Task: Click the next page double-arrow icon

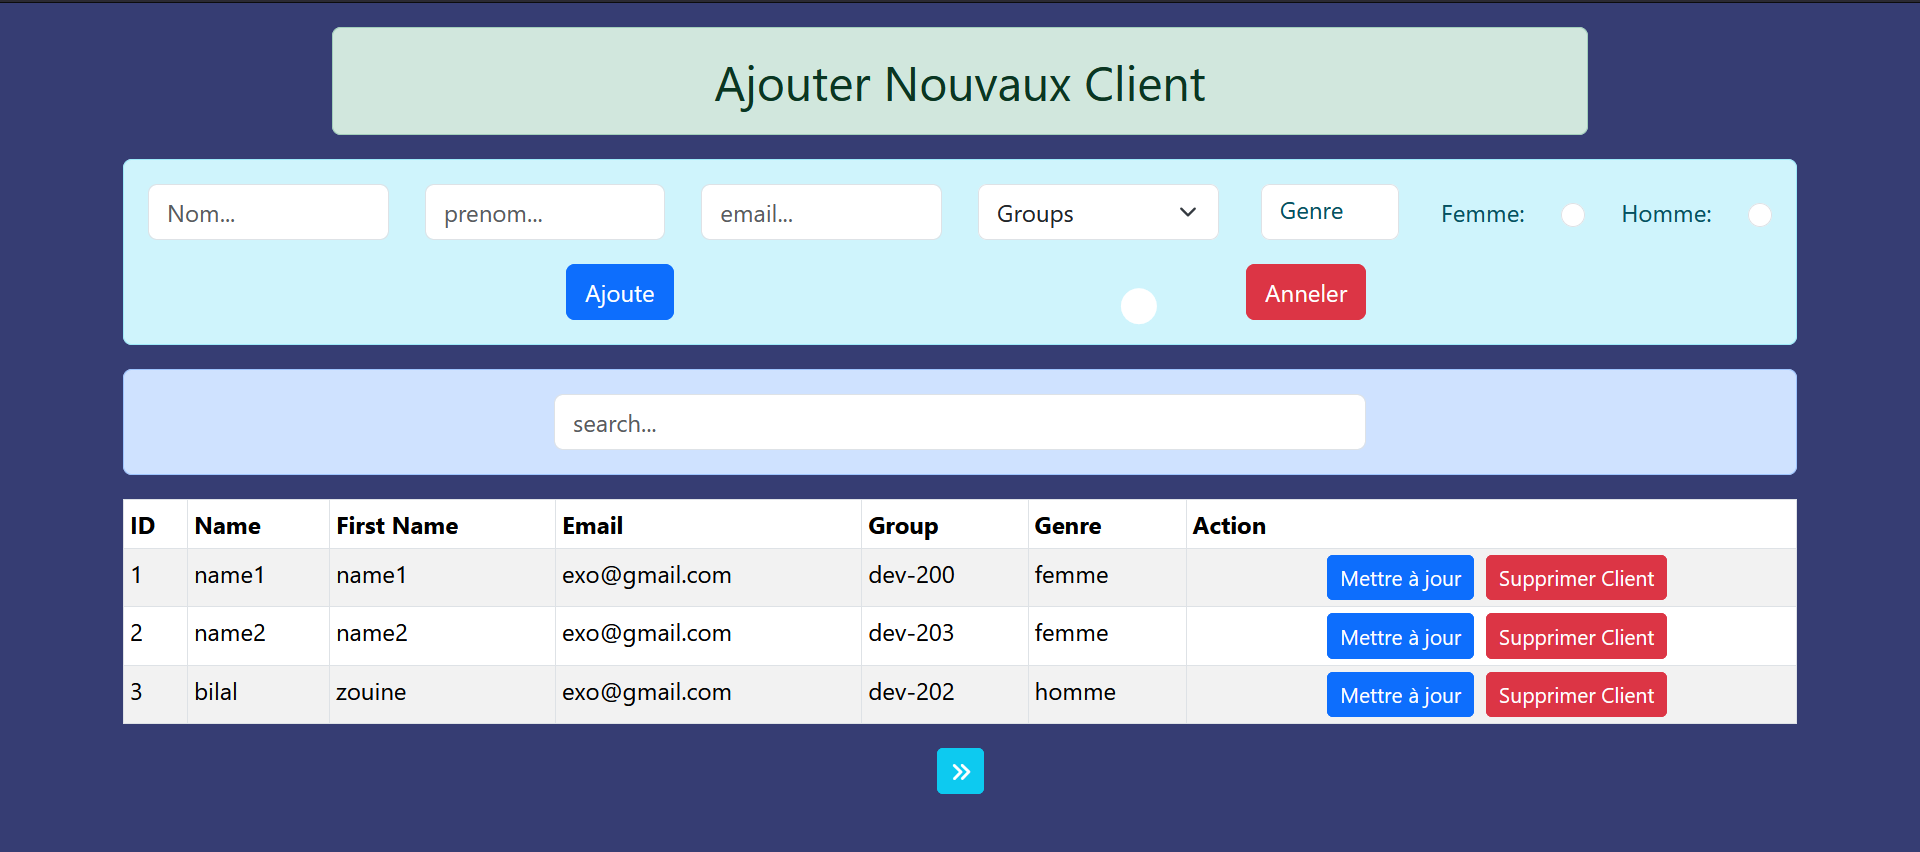Action: (x=960, y=771)
